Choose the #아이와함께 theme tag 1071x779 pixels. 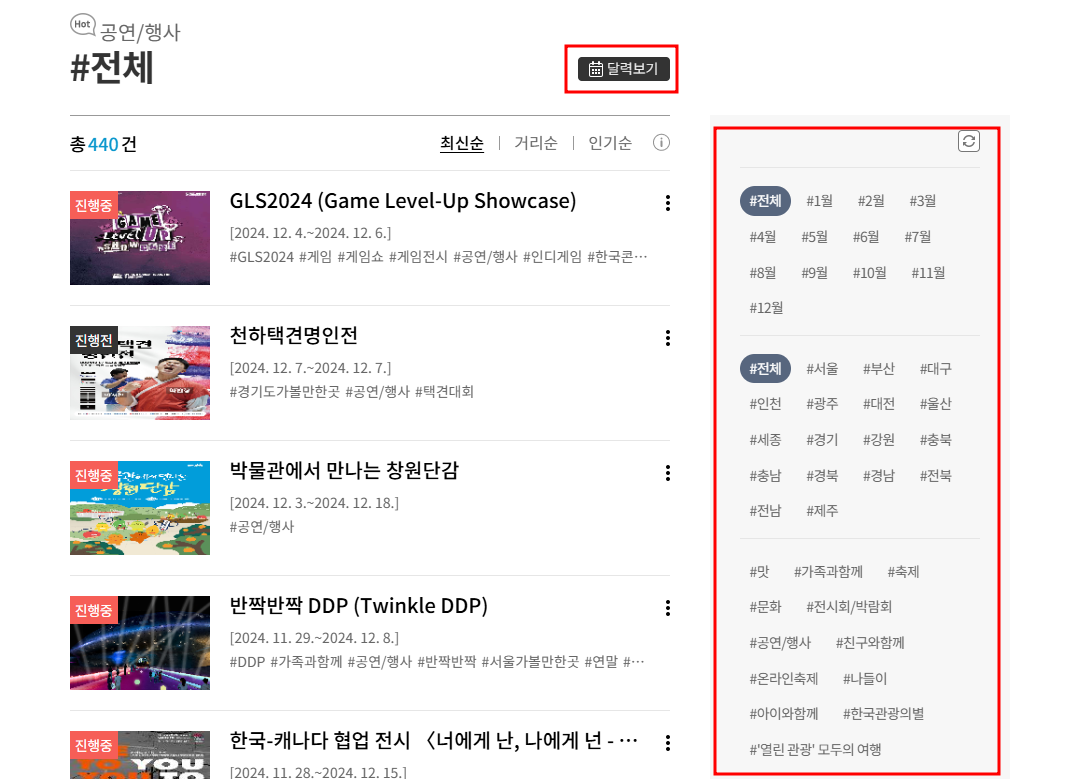click(784, 714)
